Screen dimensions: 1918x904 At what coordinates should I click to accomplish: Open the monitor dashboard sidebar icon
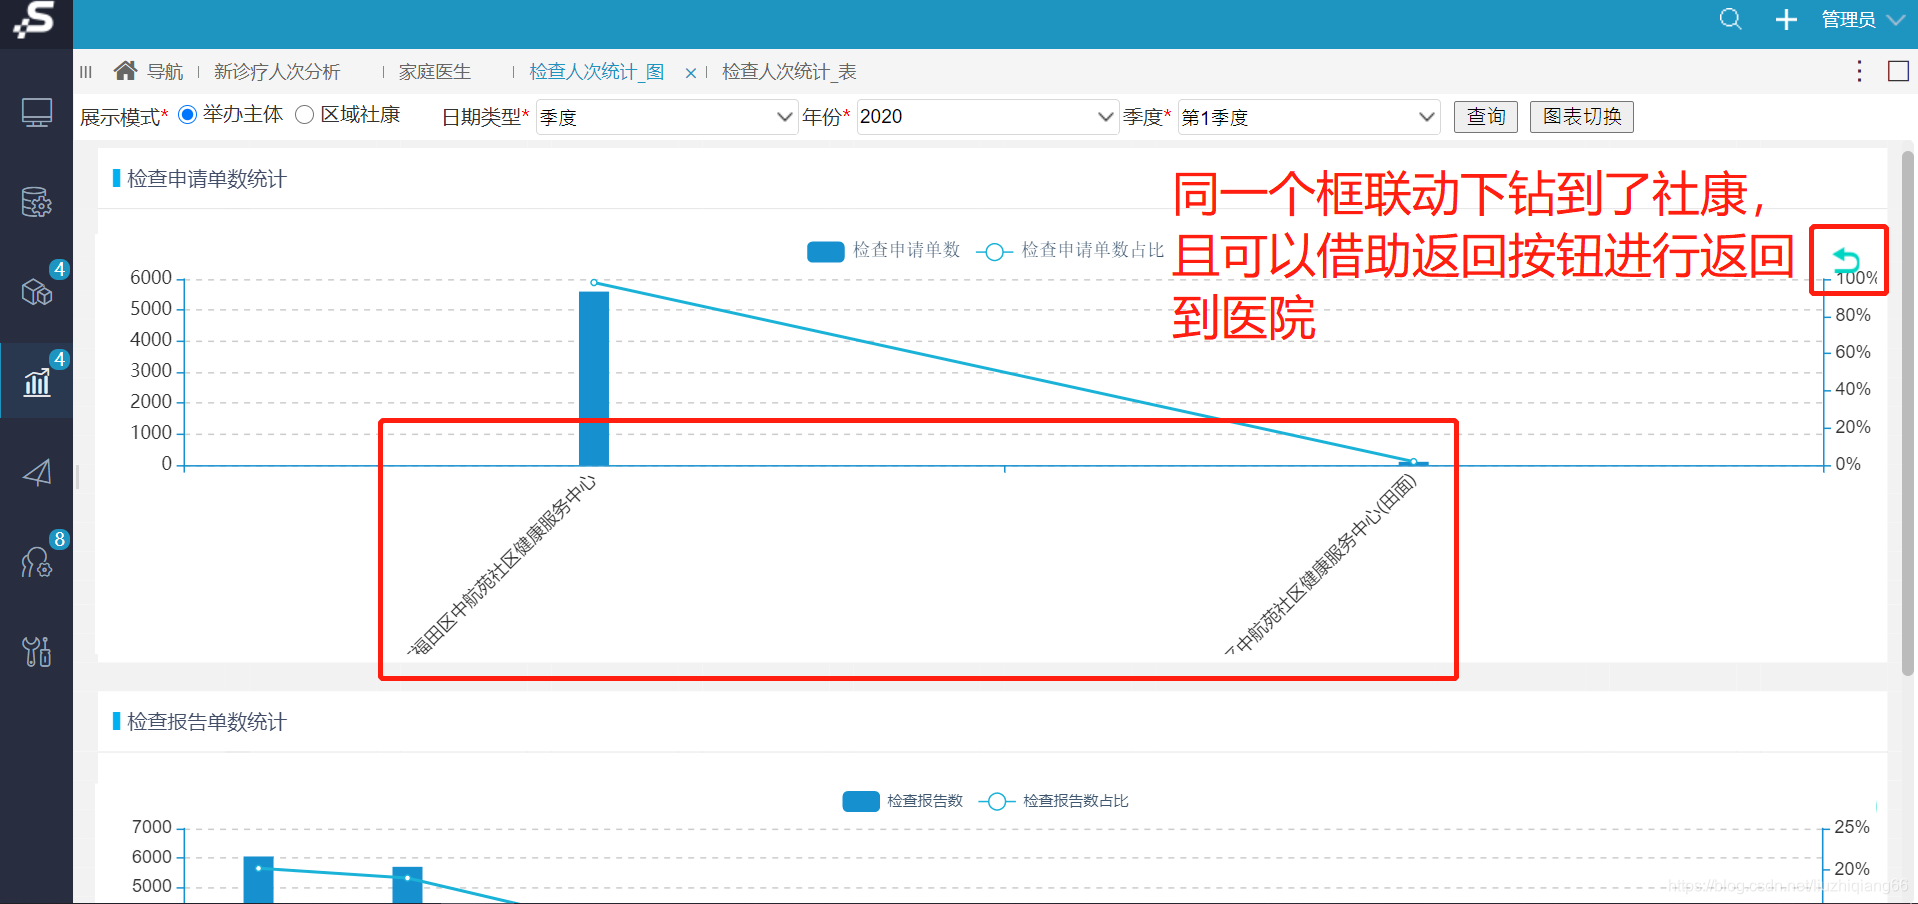coord(37,113)
